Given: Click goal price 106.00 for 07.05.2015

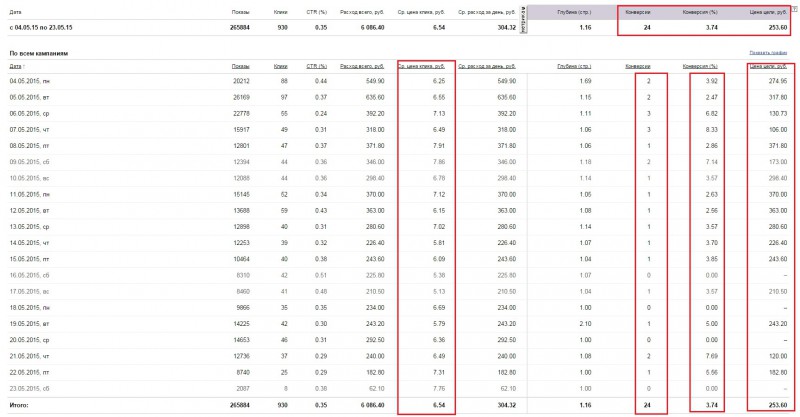Looking at the screenshot, I should [778, 130].
